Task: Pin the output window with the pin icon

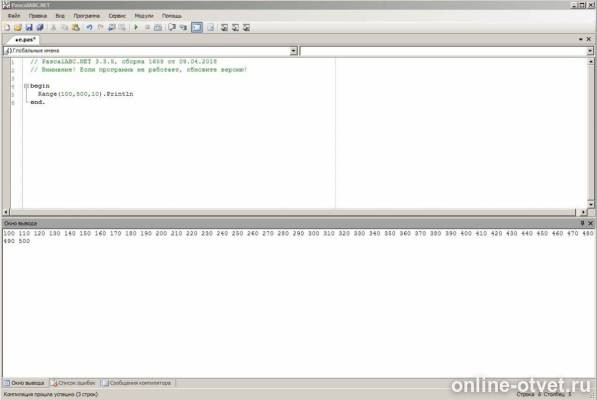Action: pyautogui.click(x=582, y=223)
